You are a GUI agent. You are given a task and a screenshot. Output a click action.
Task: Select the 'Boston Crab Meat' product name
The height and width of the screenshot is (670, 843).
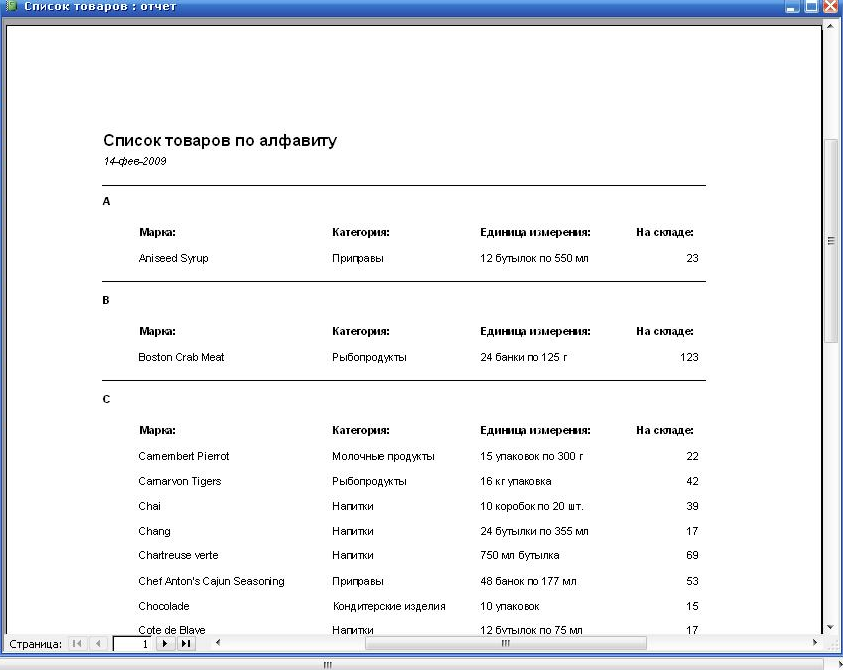point(181,357)
